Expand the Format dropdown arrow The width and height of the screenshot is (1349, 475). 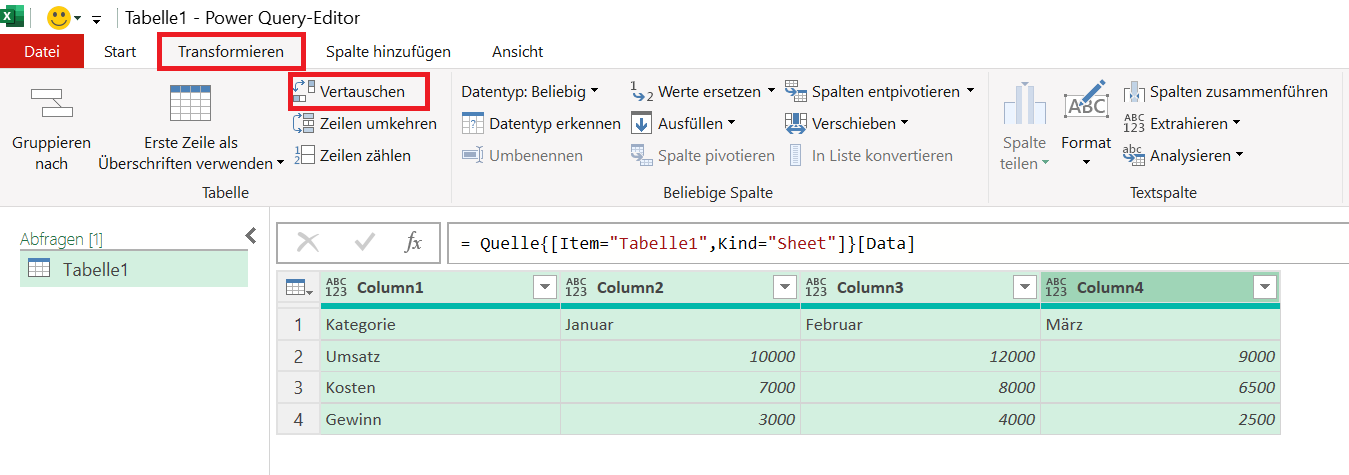[1086, 162]
